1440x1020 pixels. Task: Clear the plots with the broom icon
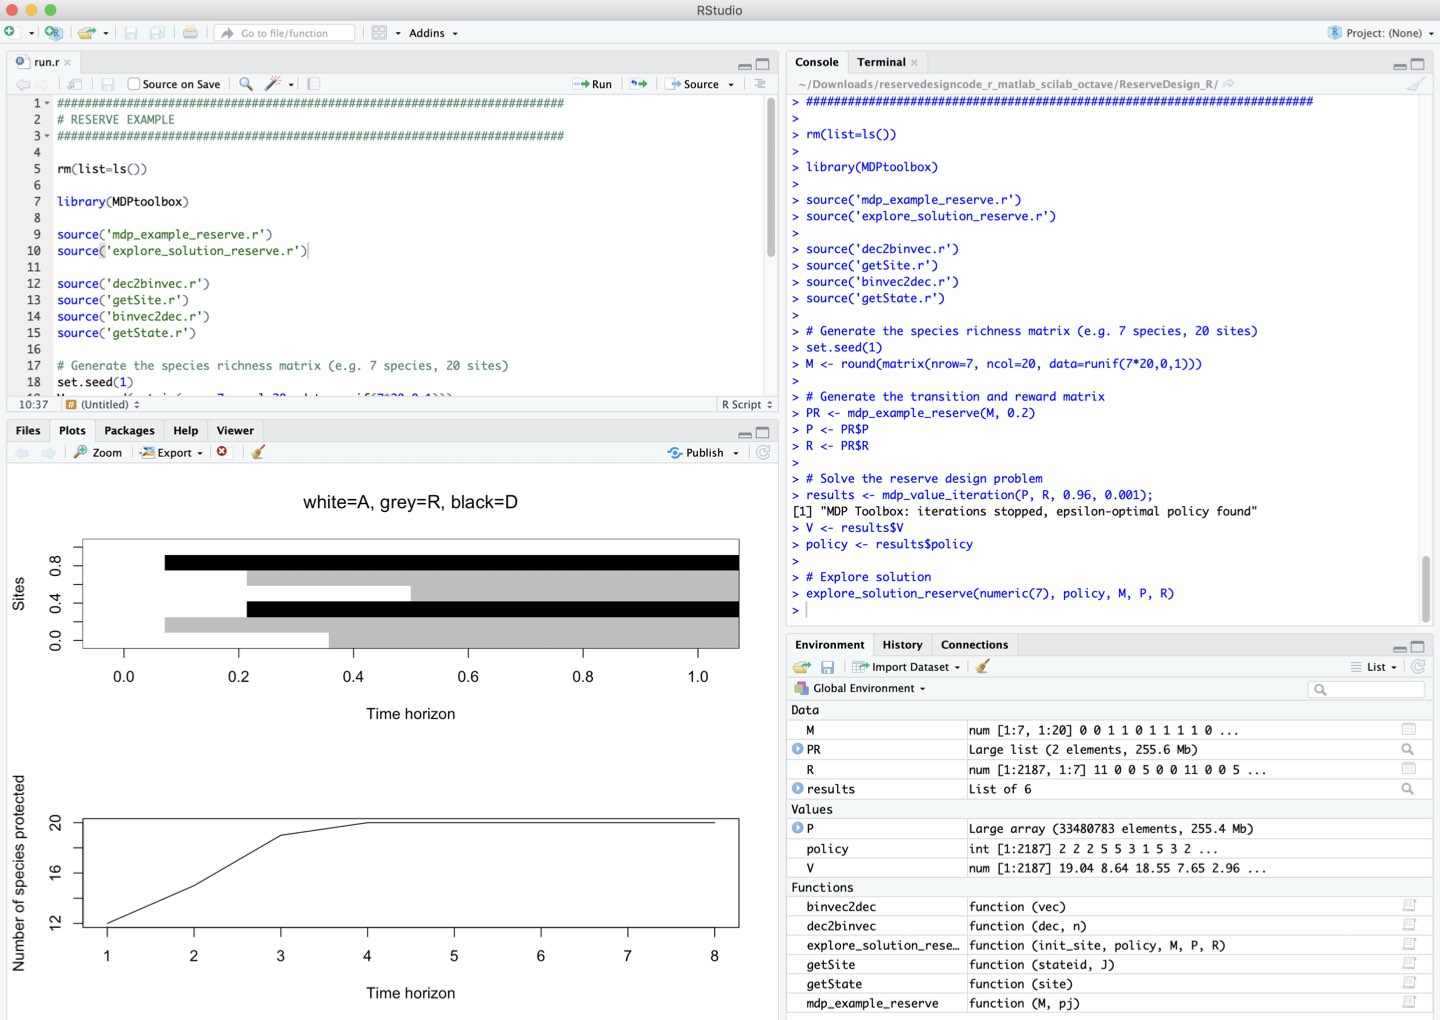[258, 452]
